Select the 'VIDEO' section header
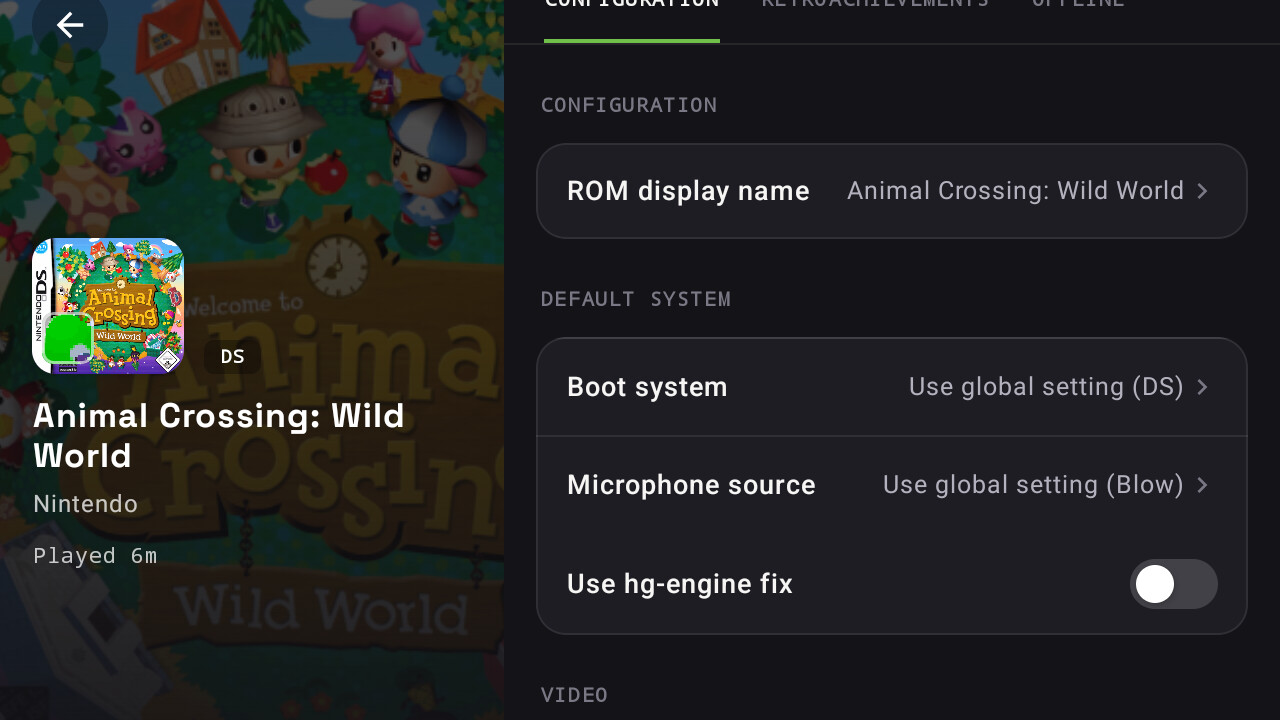This screenshot has height=720, width=1280. point(574,695)
